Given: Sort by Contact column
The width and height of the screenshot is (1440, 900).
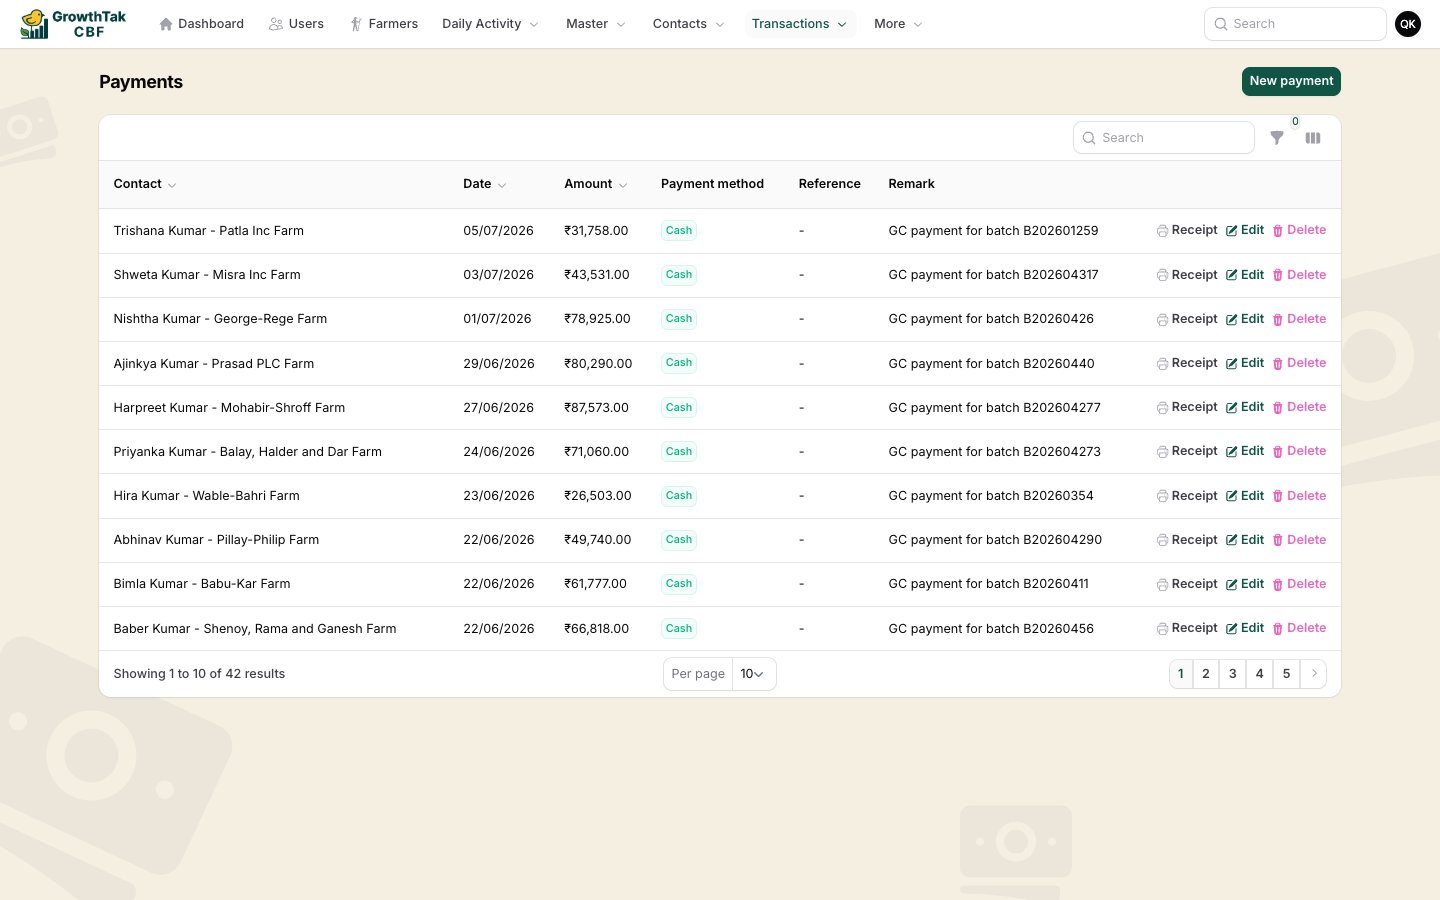Looking at the screenshot, I should (x=145, y=184).
